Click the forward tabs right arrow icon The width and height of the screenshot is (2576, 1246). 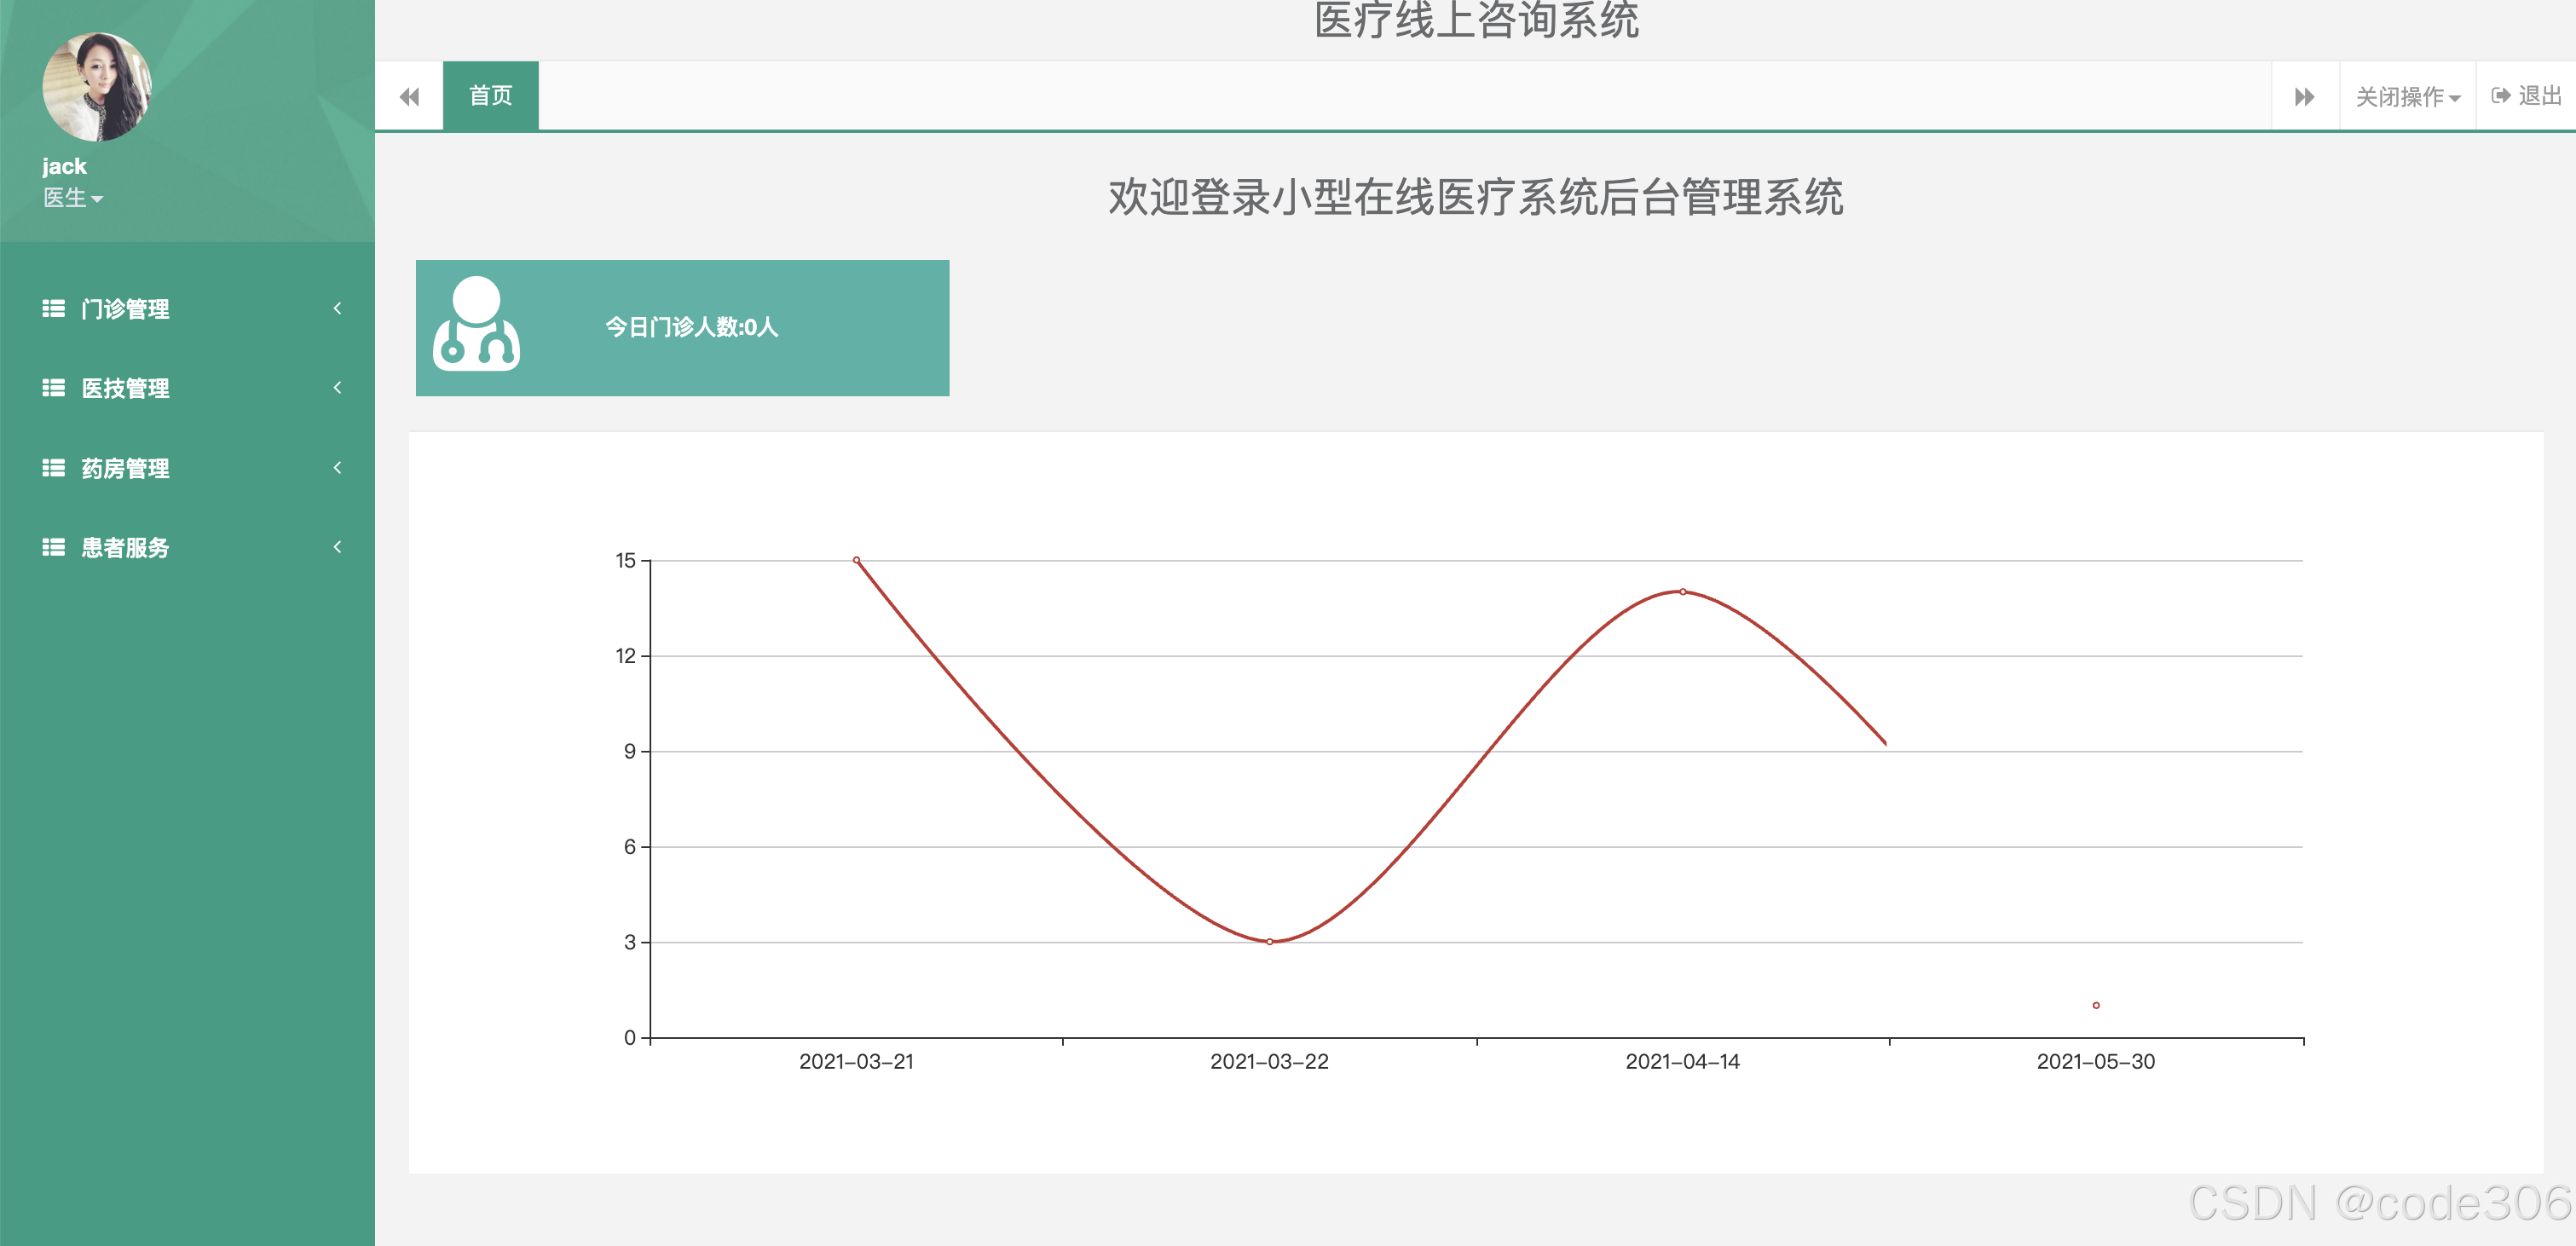pos(2304,97)
